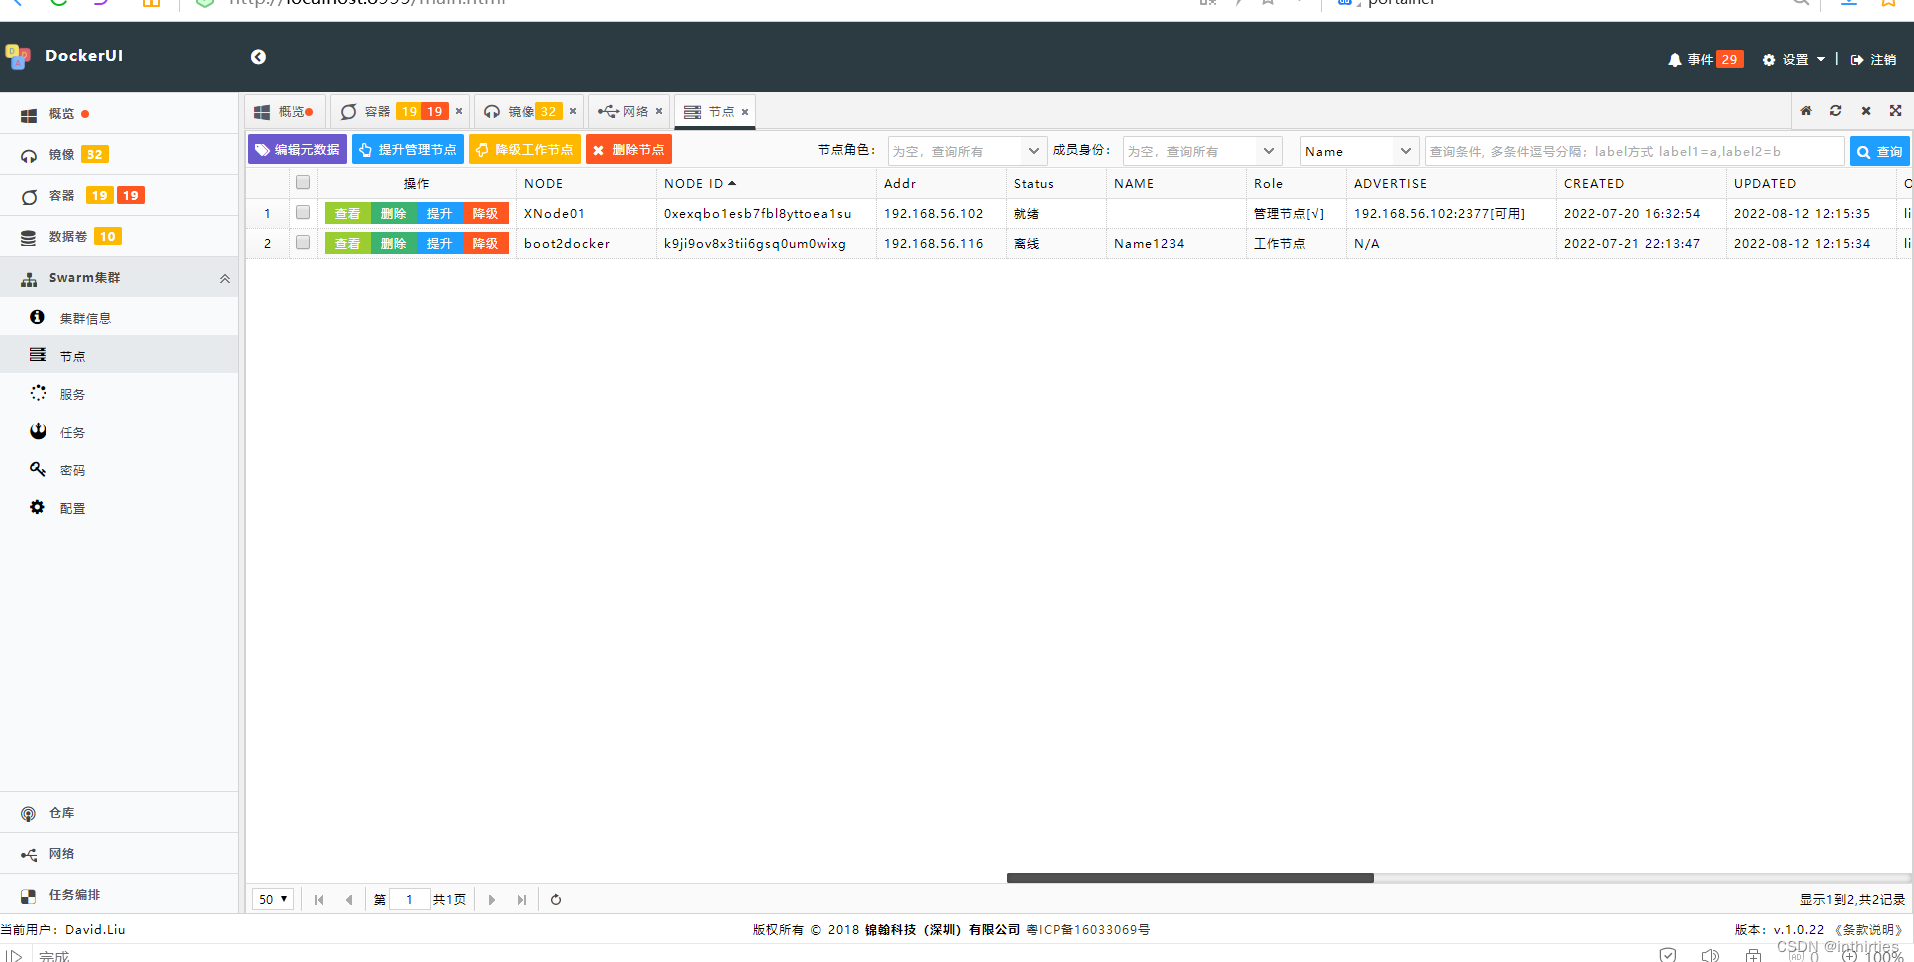
Task: Go to first page icon
Action: click(x=319, y=900)
